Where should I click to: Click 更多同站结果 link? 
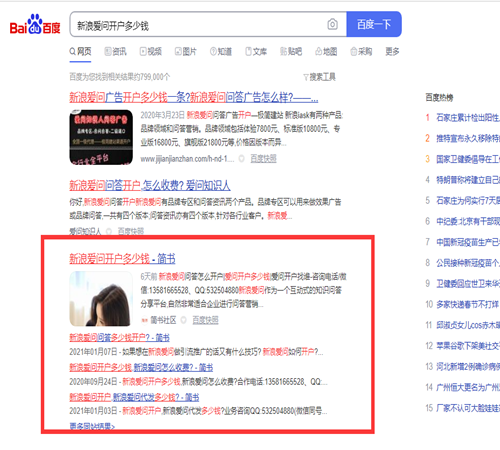pyautogui.click(x=92, y=426)
